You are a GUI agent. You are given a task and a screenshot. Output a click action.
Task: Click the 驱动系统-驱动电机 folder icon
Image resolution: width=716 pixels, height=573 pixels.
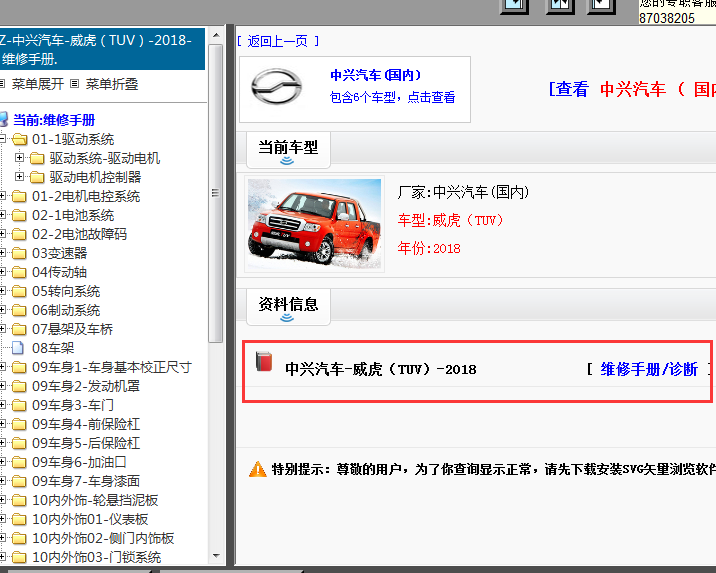37,158
